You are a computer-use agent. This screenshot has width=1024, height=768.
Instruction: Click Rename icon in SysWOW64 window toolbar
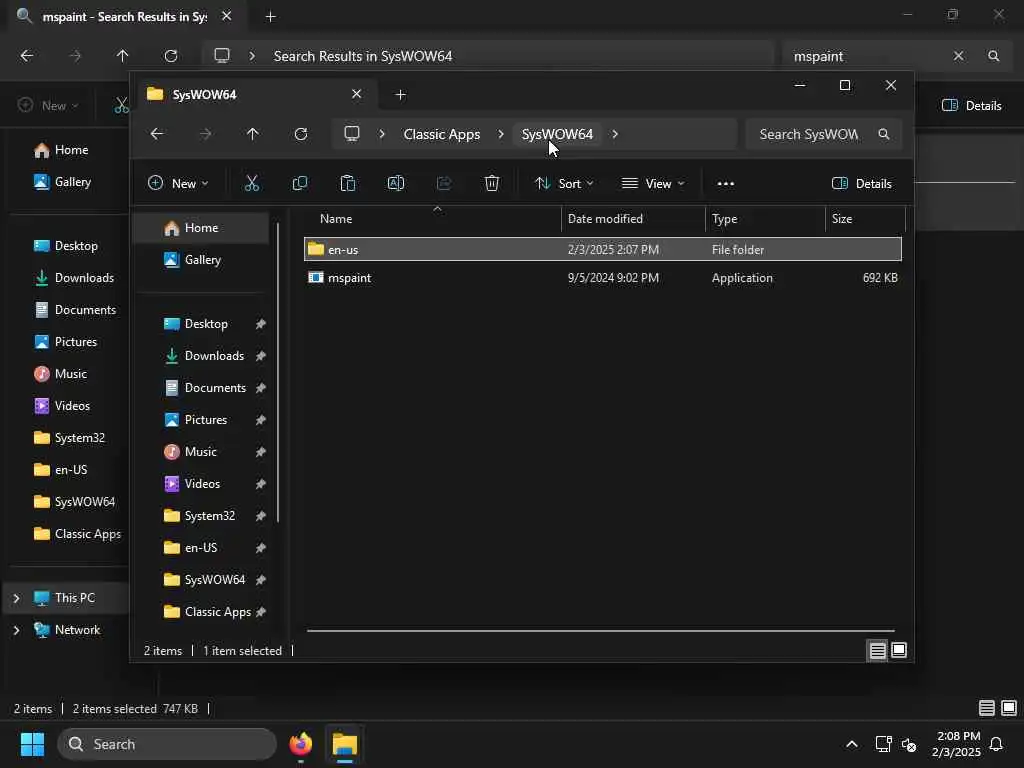tap(396, 184)
